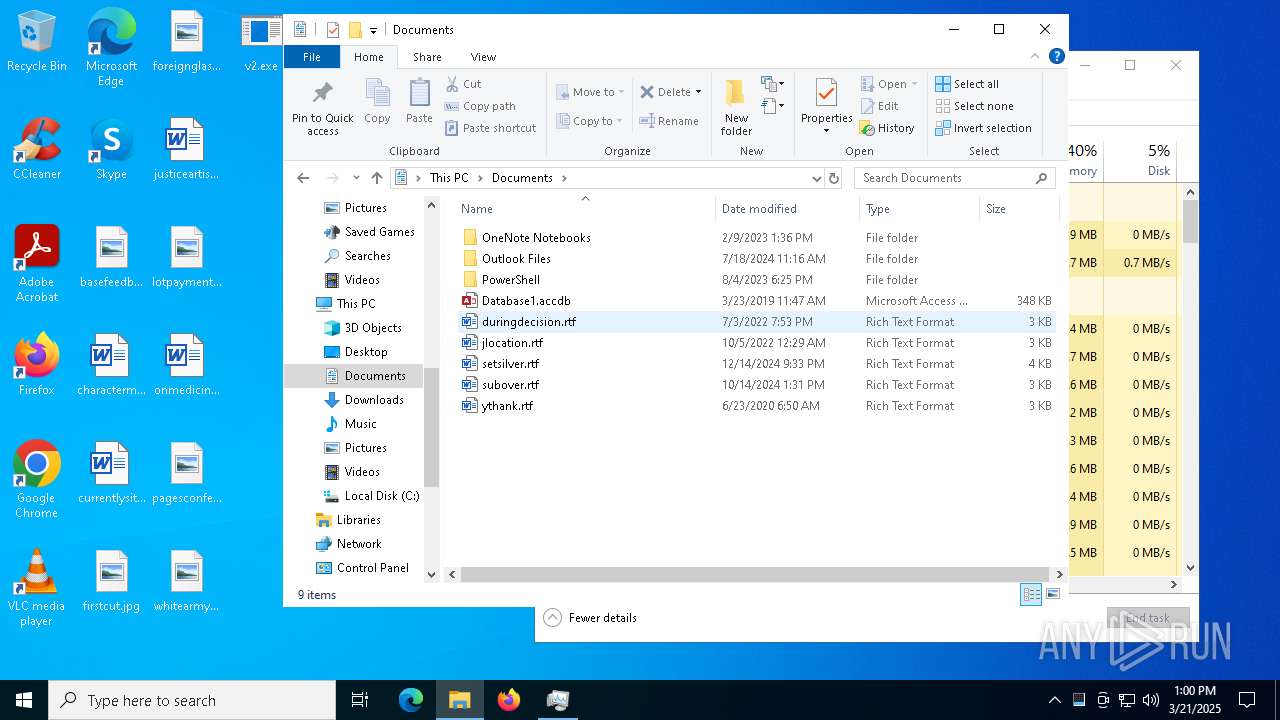
Task: Sort files by Type column header
Action: pyautogui.click(x=919, y=209)
